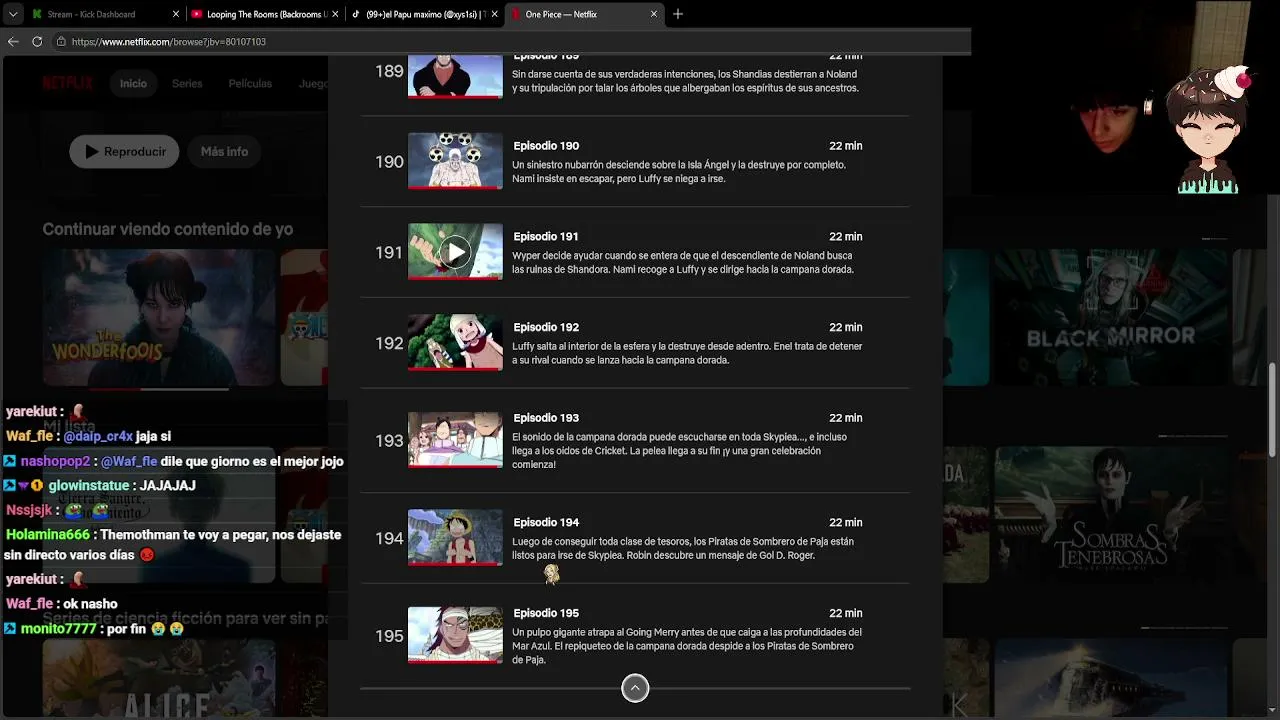Play Episodio 191 using its play icon
The width and height of the screenshot is (1280, 720).
tap(455, 252)
